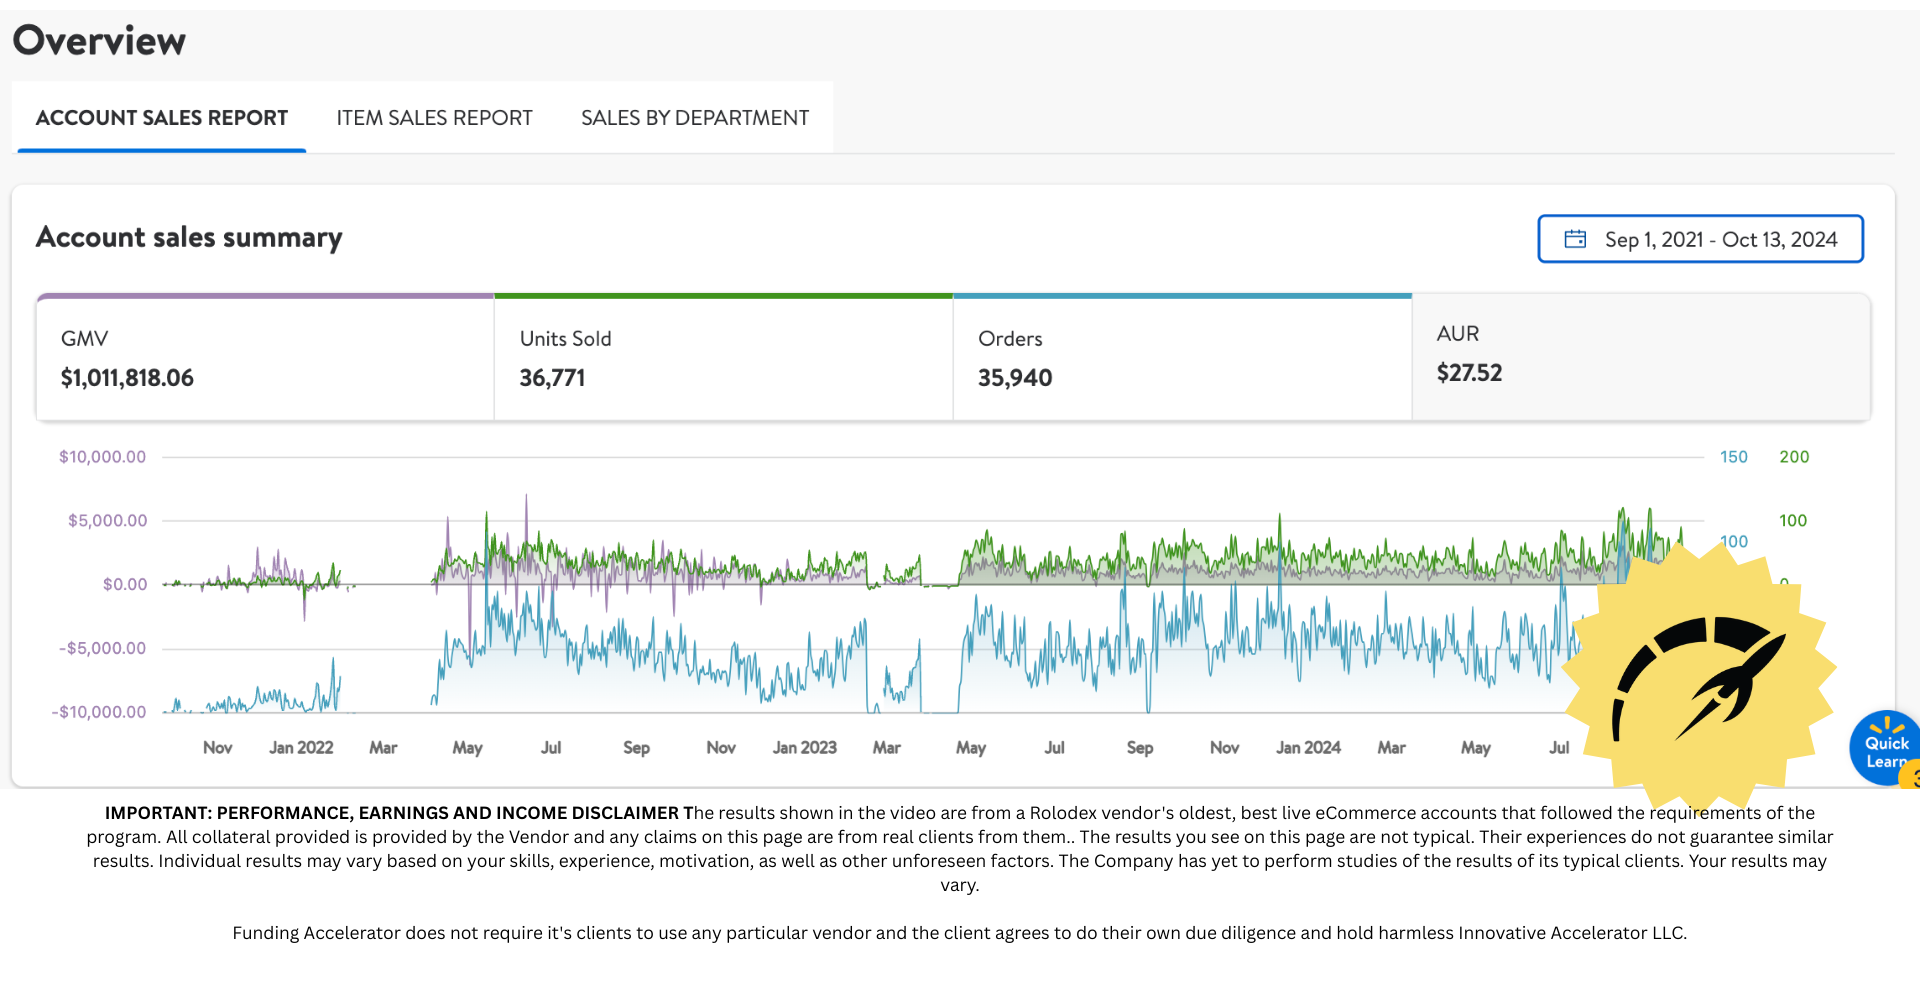Viewport: 1920px width, 981px height.
Task: Click the calendar icon in date picker
Action: (x=1575, y=239)
